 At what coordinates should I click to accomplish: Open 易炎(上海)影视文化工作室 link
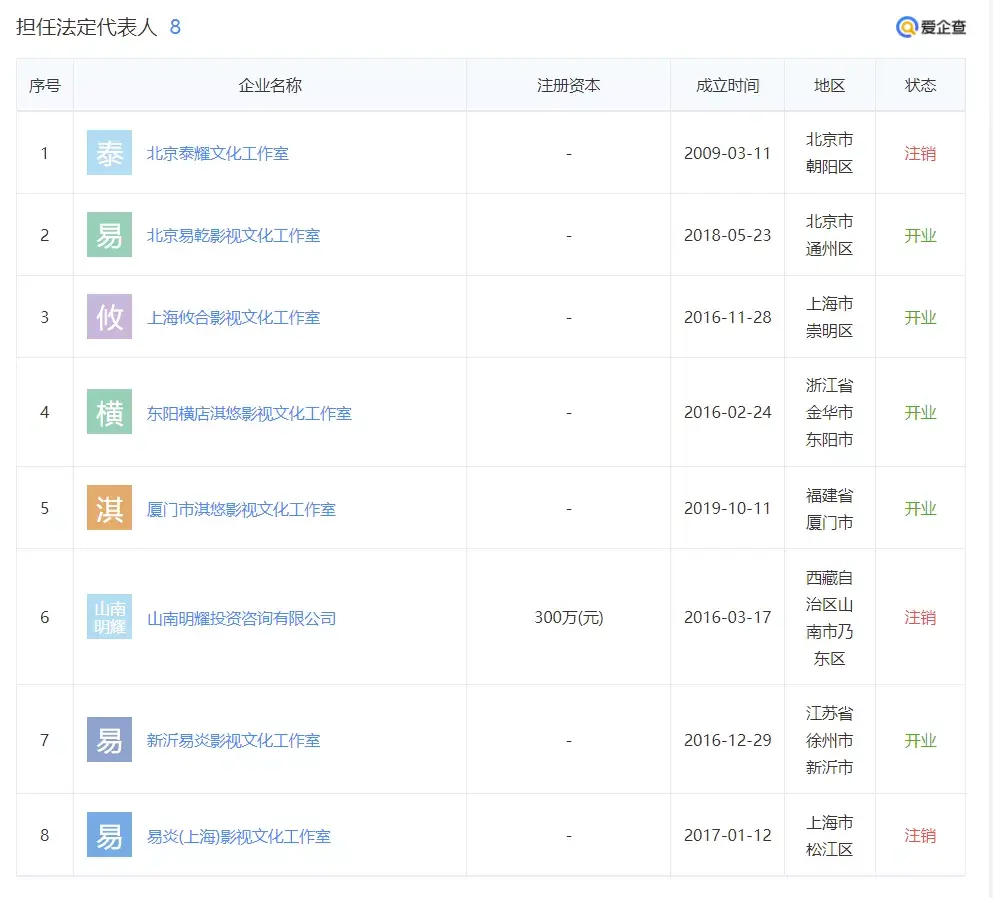[x=238, y=836]
